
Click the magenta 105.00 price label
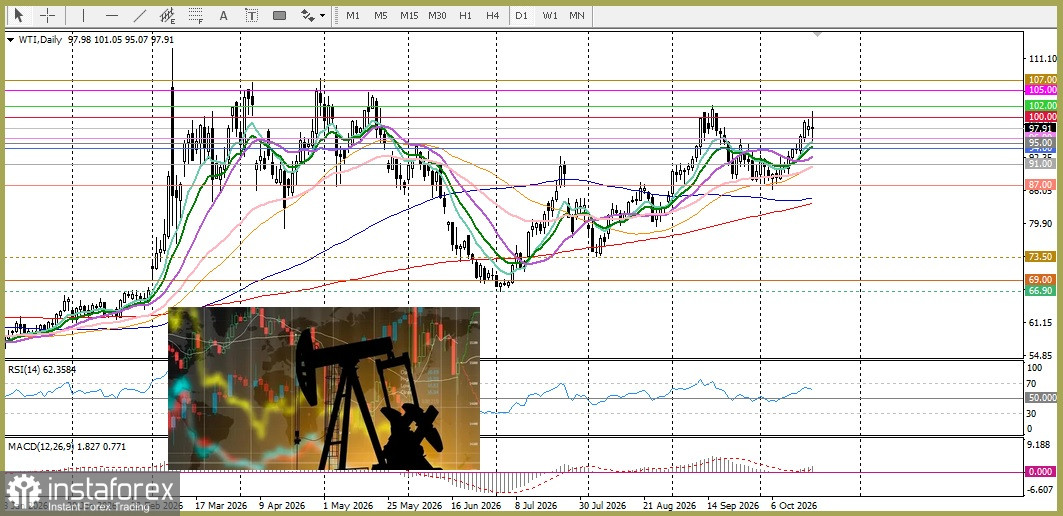click(1041, 90)
